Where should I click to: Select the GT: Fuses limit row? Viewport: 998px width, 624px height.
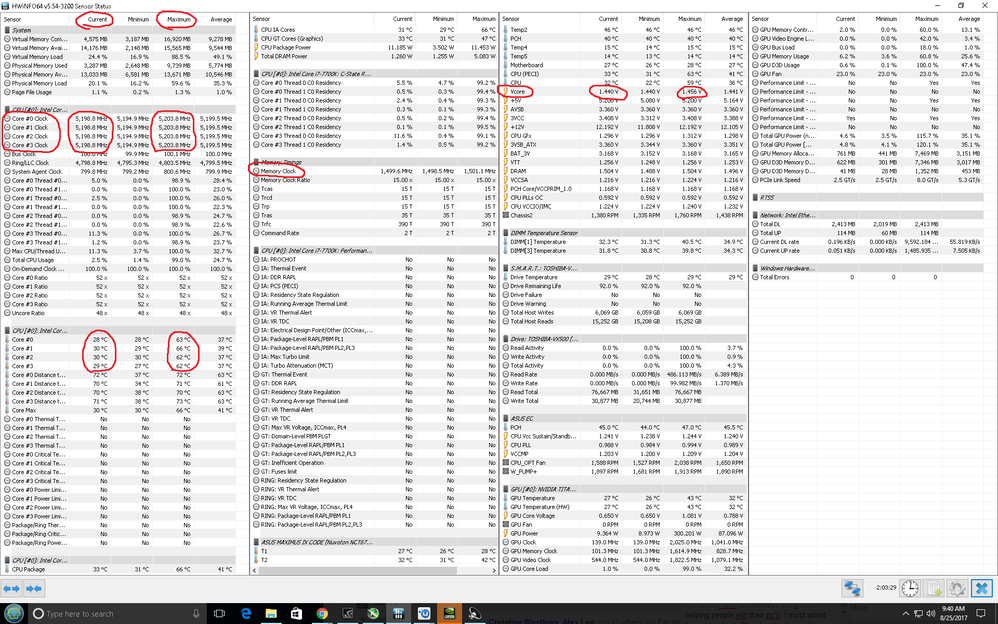click(x=374, y=472)
